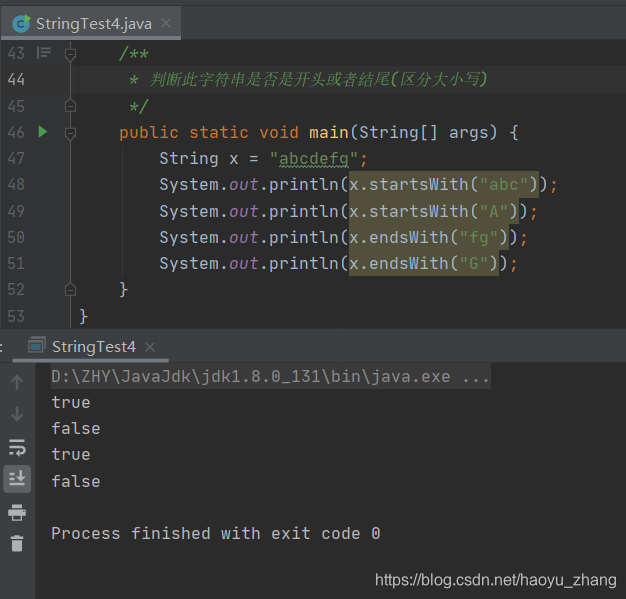Image resolution: width=626 pixels, height=599 pixels.
Task: Click x.startsWith("A") expression on line 49
Action: click(x=434, y=212)
